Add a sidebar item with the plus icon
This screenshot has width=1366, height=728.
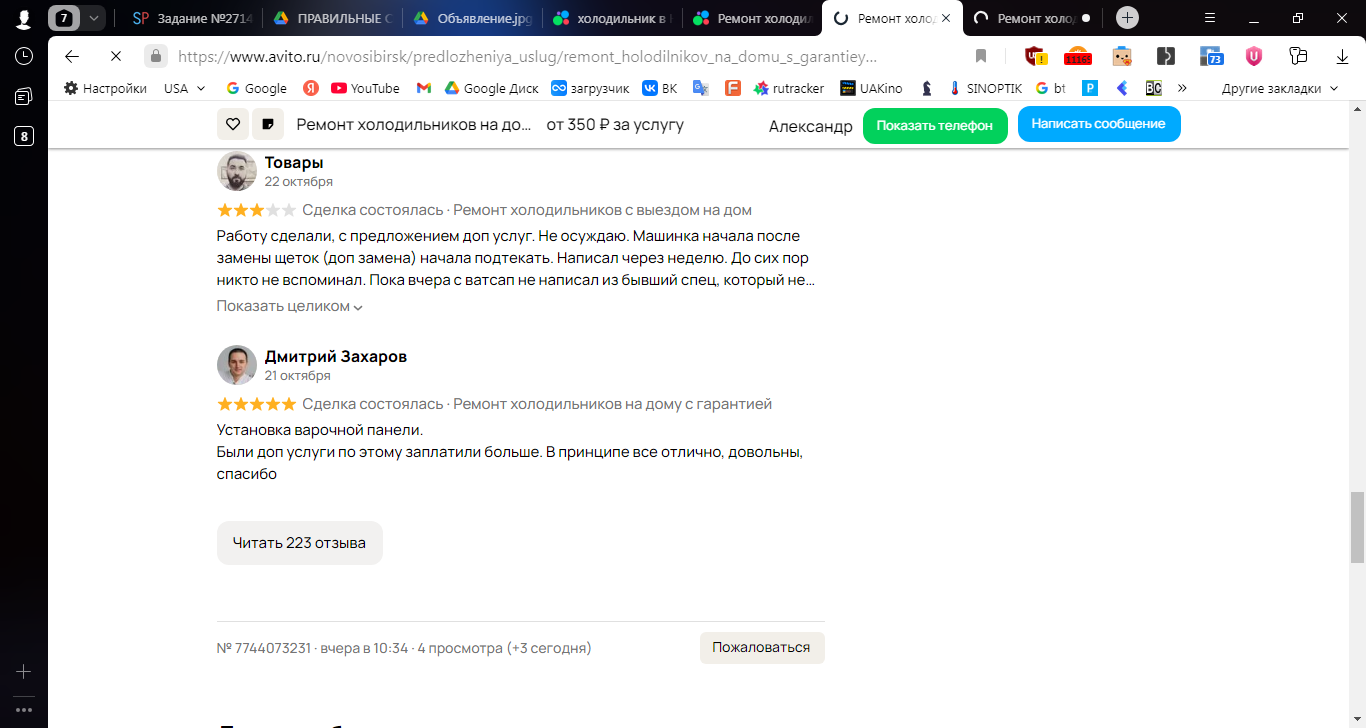click(x=24, y=672)
